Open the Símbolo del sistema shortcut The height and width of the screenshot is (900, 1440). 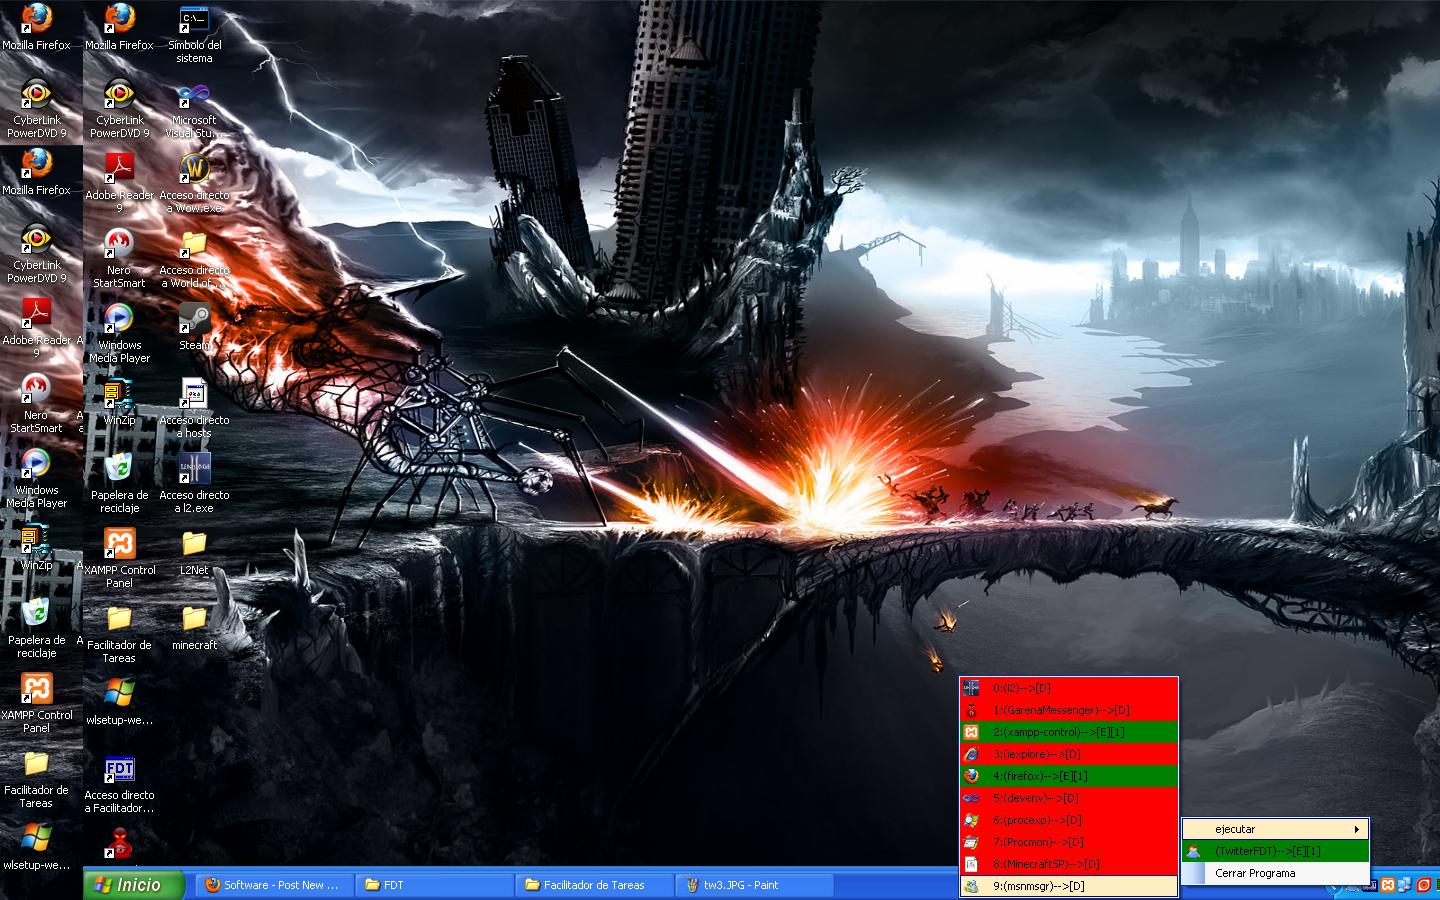[194, 34]
